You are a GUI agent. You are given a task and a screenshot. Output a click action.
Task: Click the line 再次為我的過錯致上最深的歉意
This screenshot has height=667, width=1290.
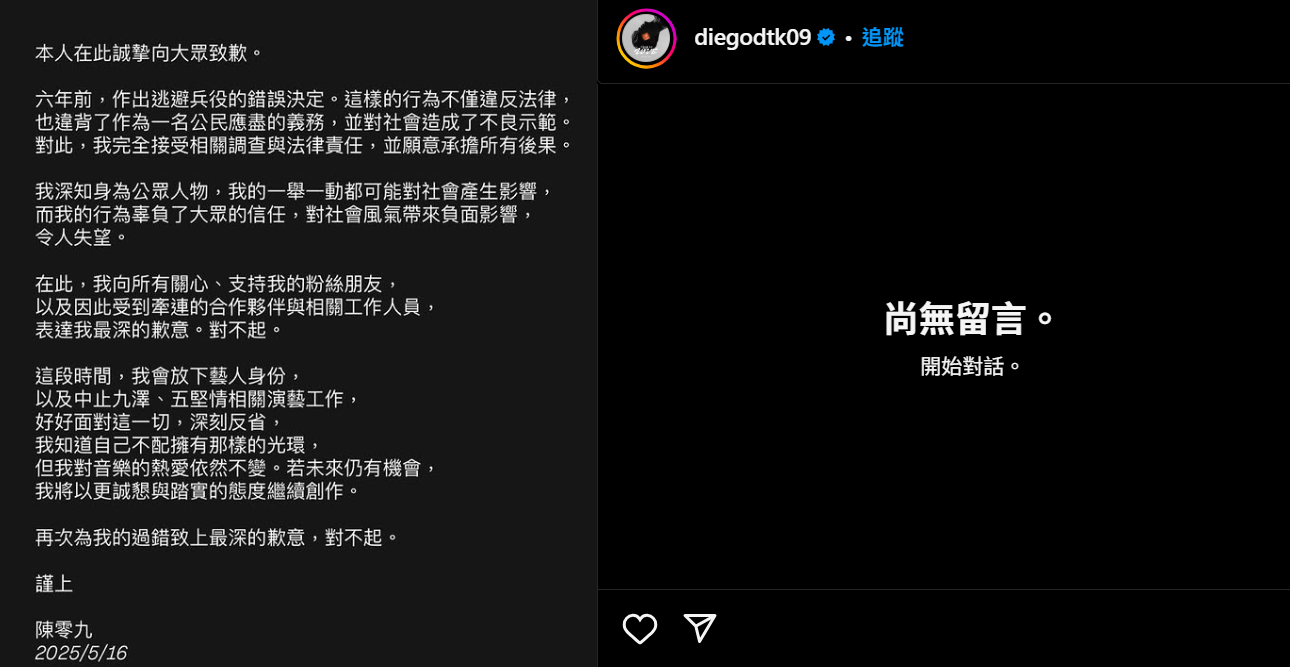(x=218, y=537)
